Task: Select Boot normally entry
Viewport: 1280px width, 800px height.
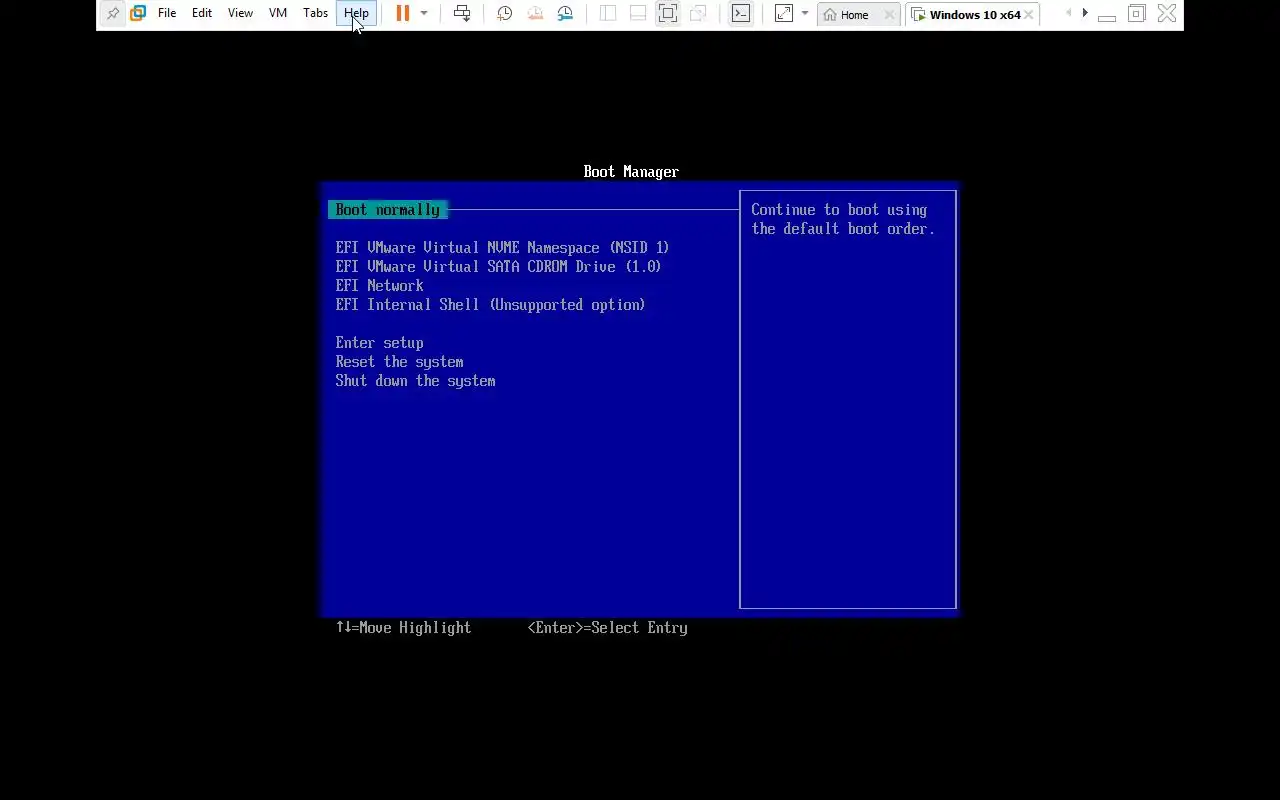Action: (388, 210)
